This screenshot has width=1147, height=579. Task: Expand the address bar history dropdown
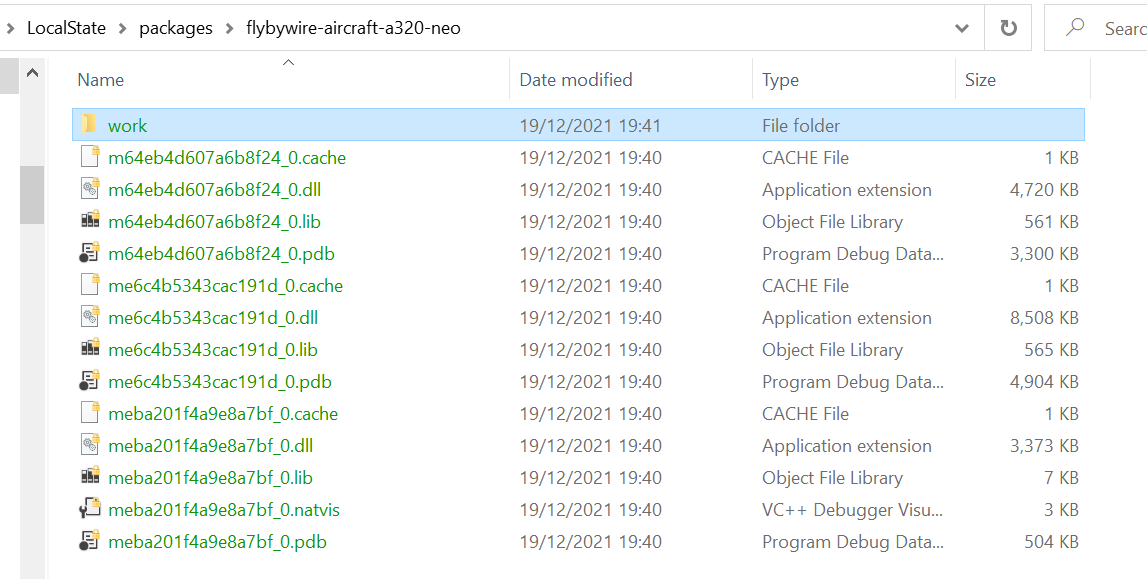click(x=962, y=27)
